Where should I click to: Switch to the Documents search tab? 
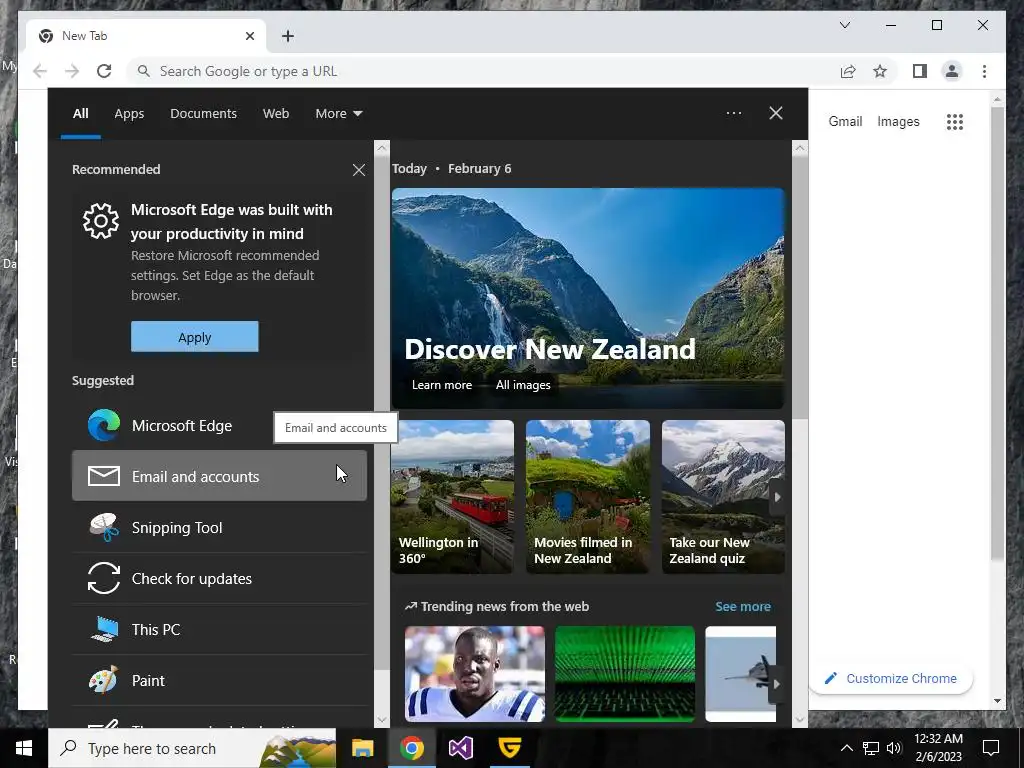pyautogui.click(x=203, y=114)
